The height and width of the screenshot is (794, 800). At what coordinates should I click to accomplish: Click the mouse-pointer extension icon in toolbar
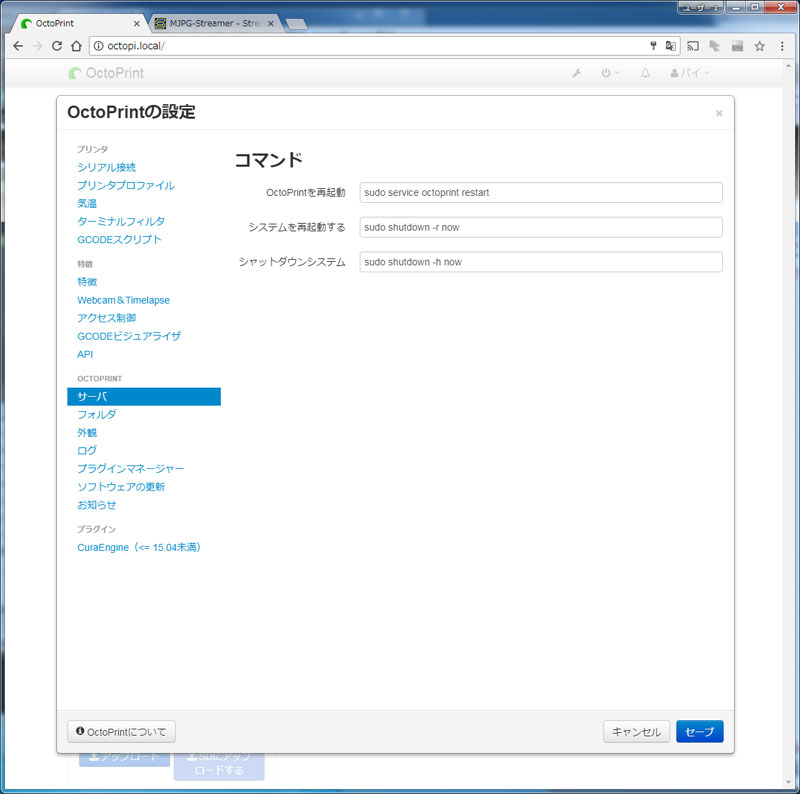pos(715,46)
